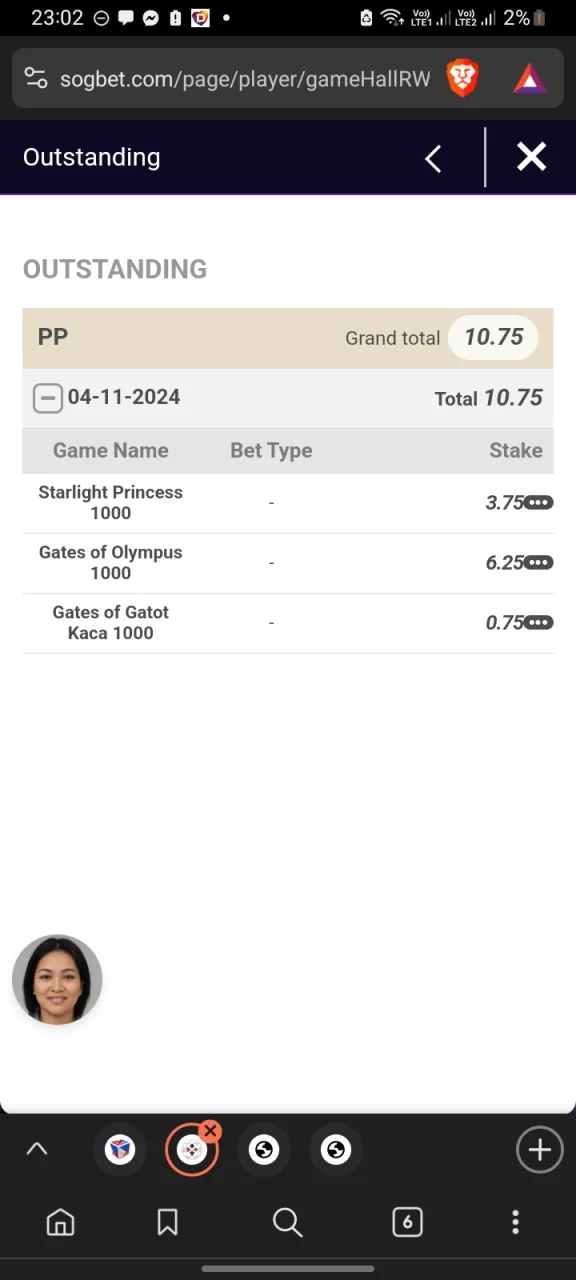
Task: Open bookmarks from bottom bar
Action: pyautogui.click(x=167, y=1222)
